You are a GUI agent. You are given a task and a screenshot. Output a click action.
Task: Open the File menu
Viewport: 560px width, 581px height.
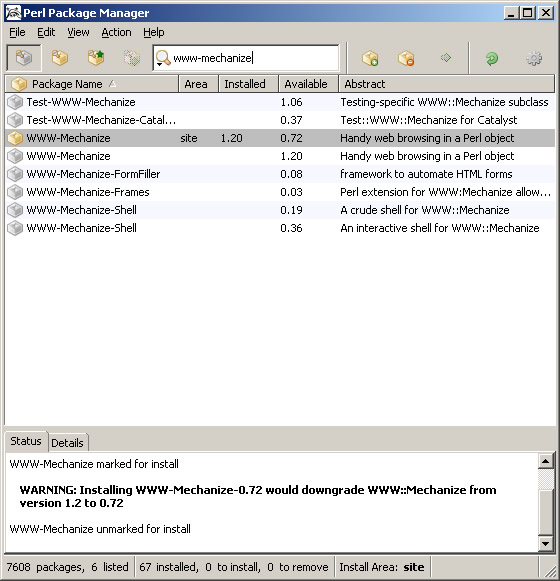(x=17, y=33)
